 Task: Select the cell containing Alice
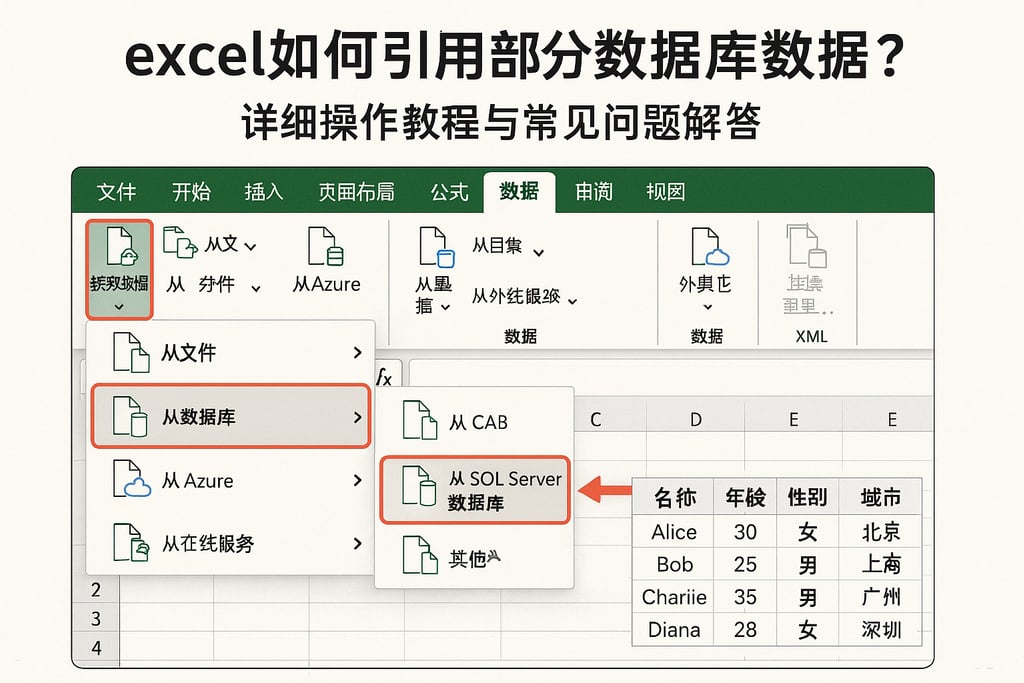[672, 531]
